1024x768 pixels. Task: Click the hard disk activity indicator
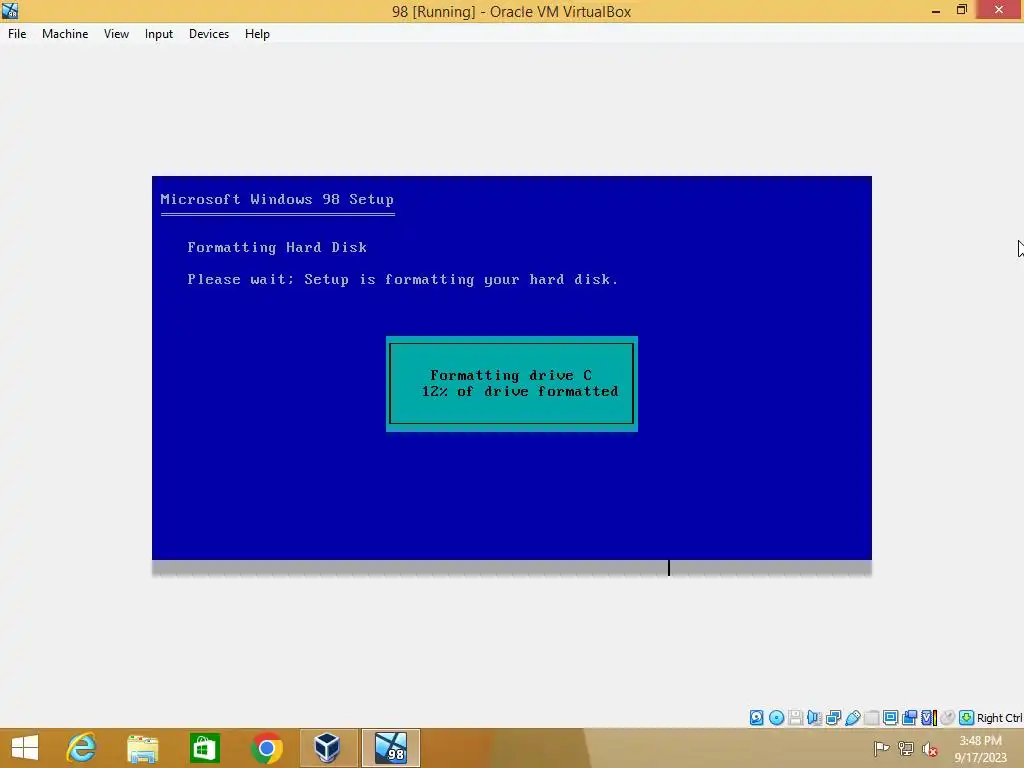coord(756,718)
